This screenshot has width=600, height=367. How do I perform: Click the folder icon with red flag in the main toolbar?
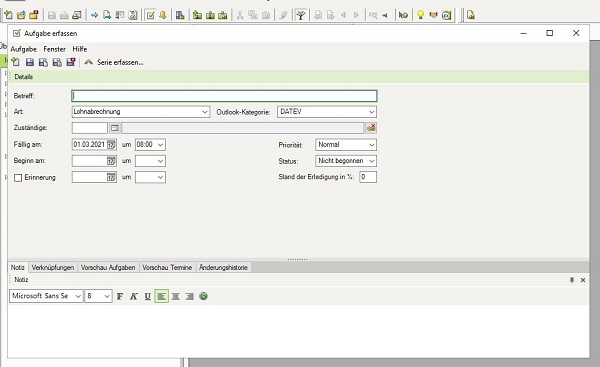(34, 15)
